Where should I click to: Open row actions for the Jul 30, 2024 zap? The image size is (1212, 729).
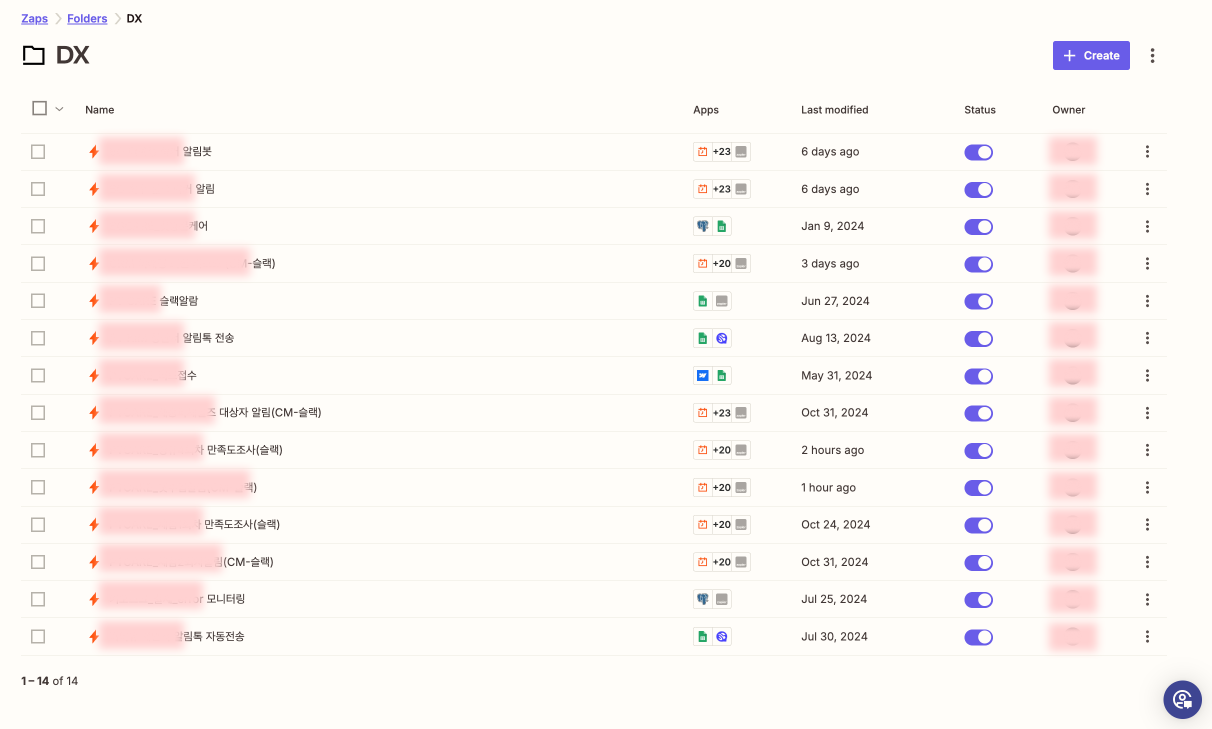[1147, 637]
